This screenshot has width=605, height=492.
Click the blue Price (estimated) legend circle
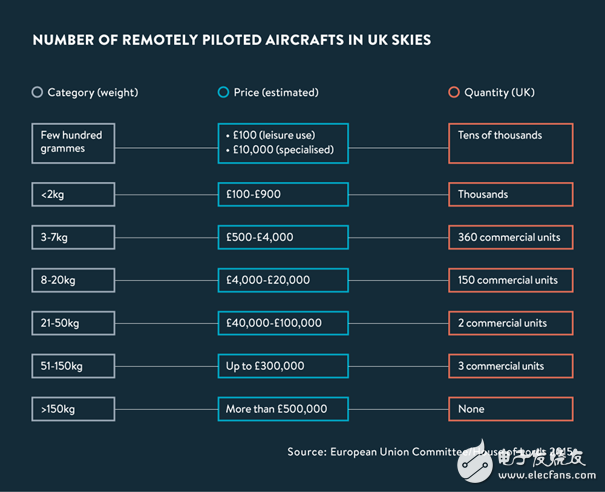223,93
